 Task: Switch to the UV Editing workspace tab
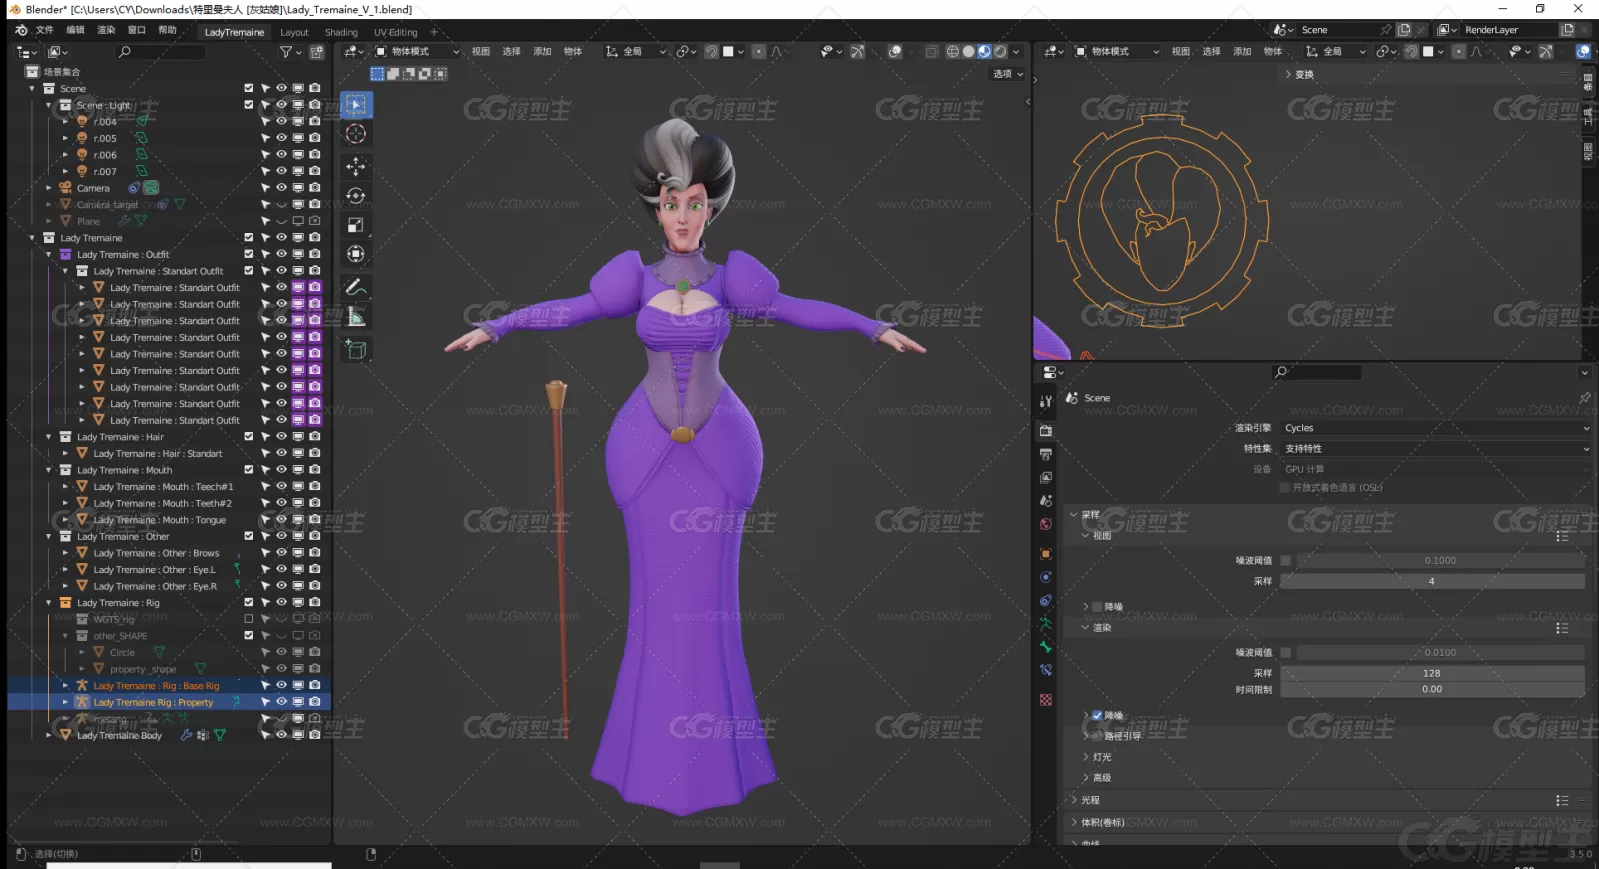tap(396, 32)
